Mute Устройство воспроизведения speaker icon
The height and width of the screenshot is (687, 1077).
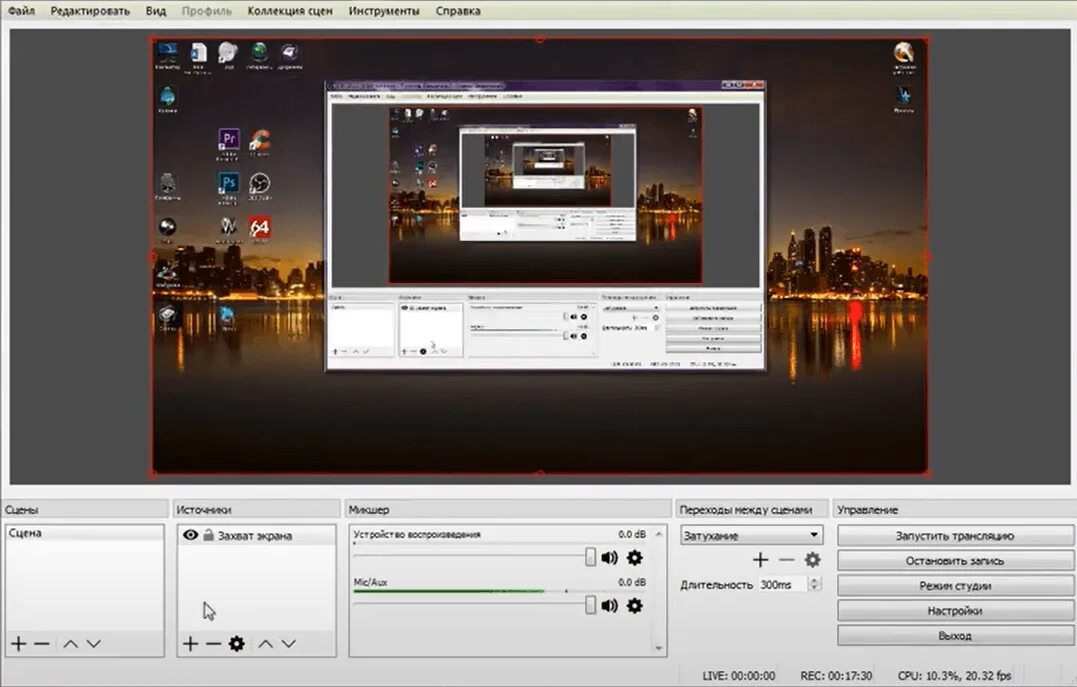coord(609,557)
